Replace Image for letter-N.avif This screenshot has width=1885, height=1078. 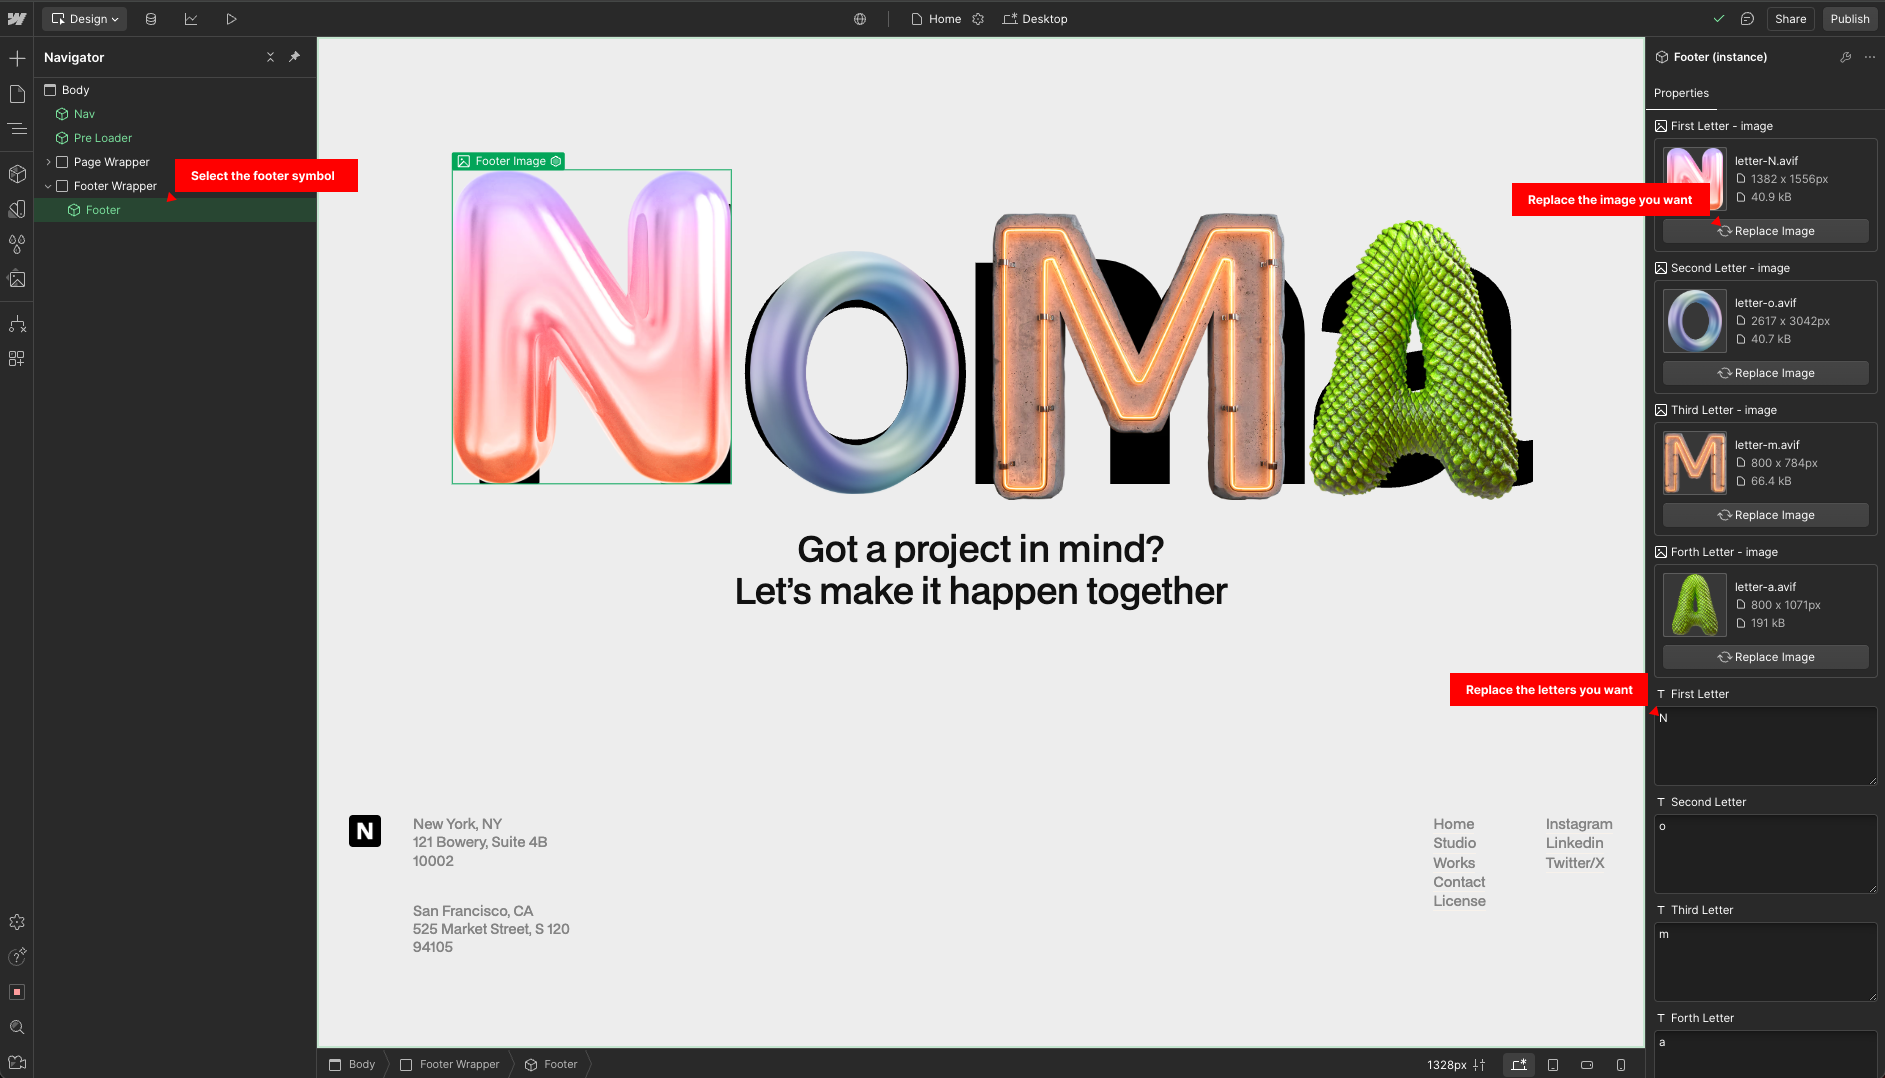[x=1765, y=231]
